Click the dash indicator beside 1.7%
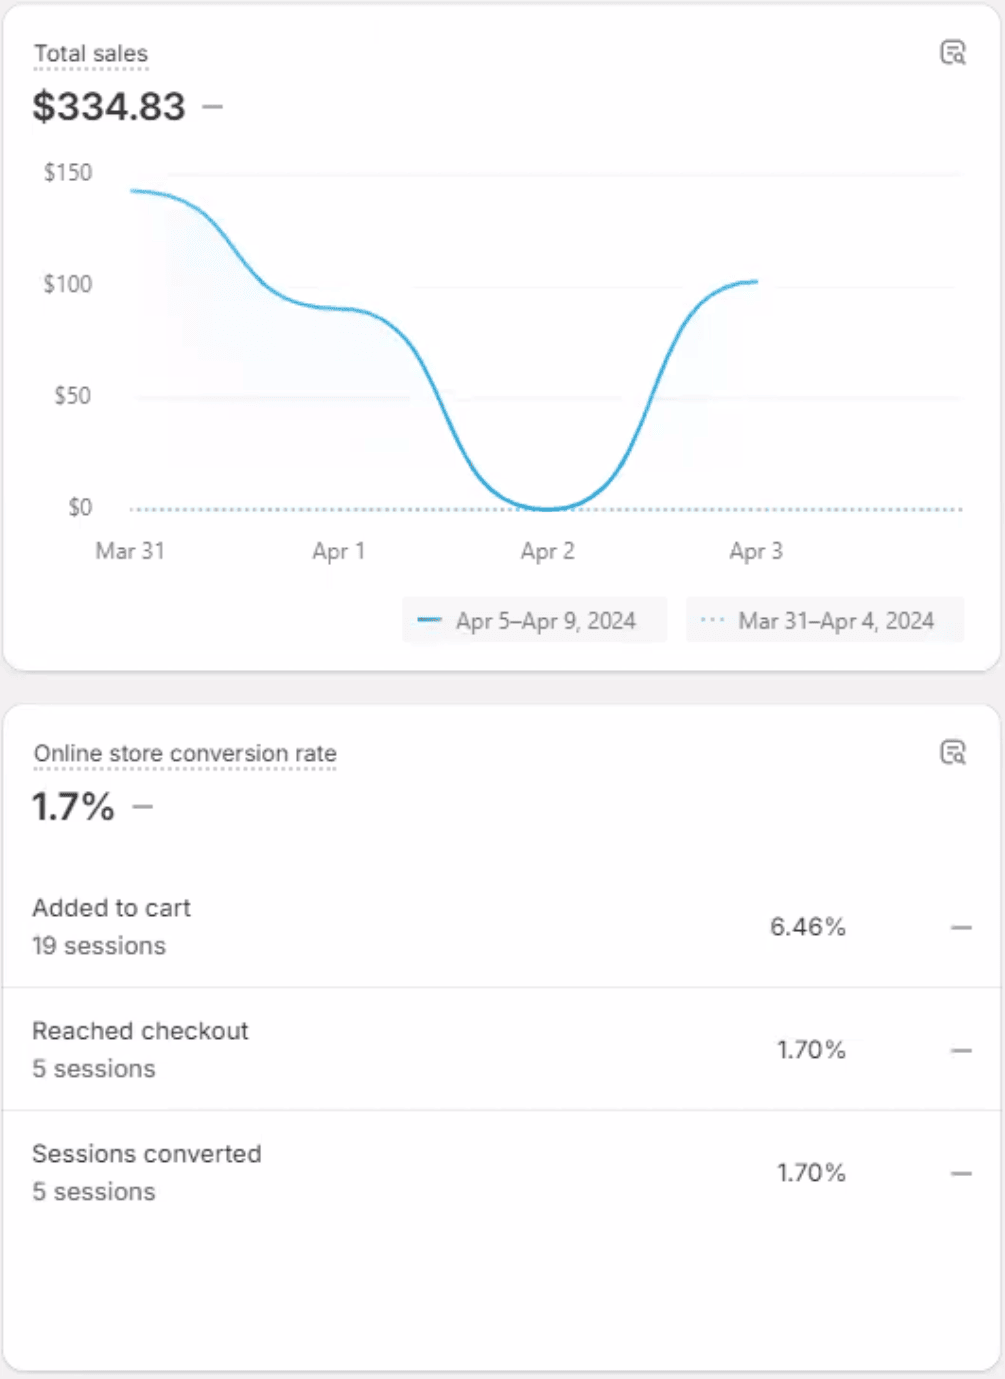The width and height of the screenshot is (1005, 1379). click(143, 806)
